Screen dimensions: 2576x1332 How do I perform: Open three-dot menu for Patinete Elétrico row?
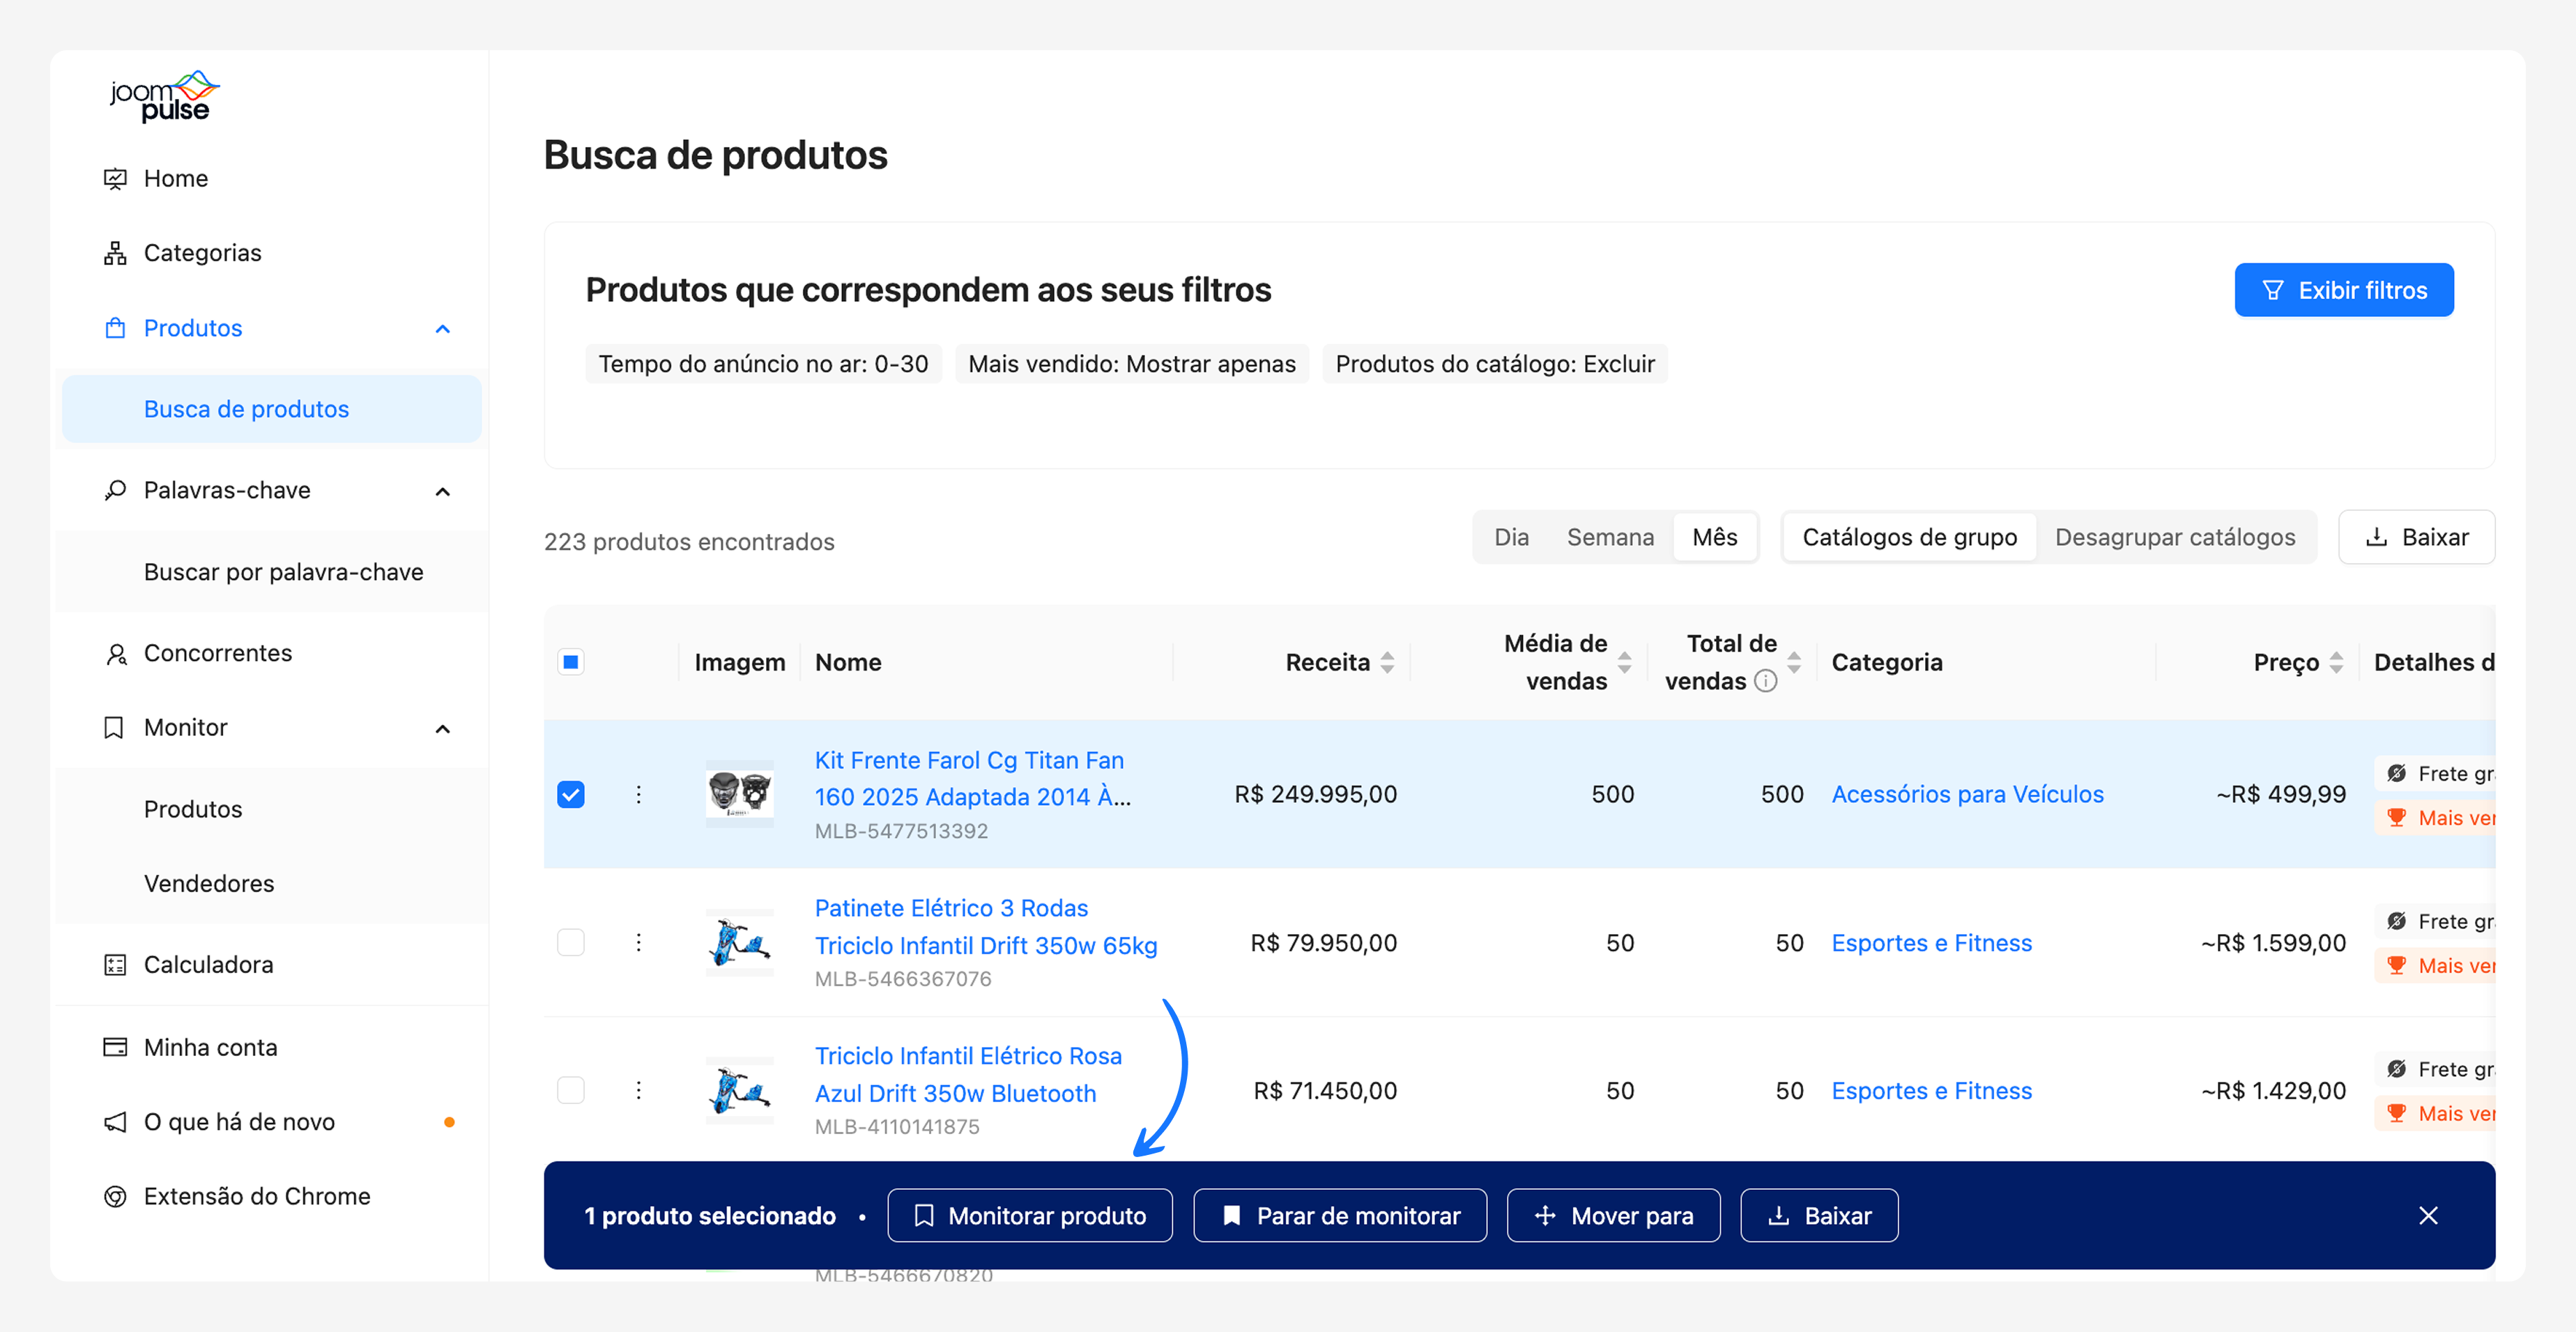click(x=638, y=942)
